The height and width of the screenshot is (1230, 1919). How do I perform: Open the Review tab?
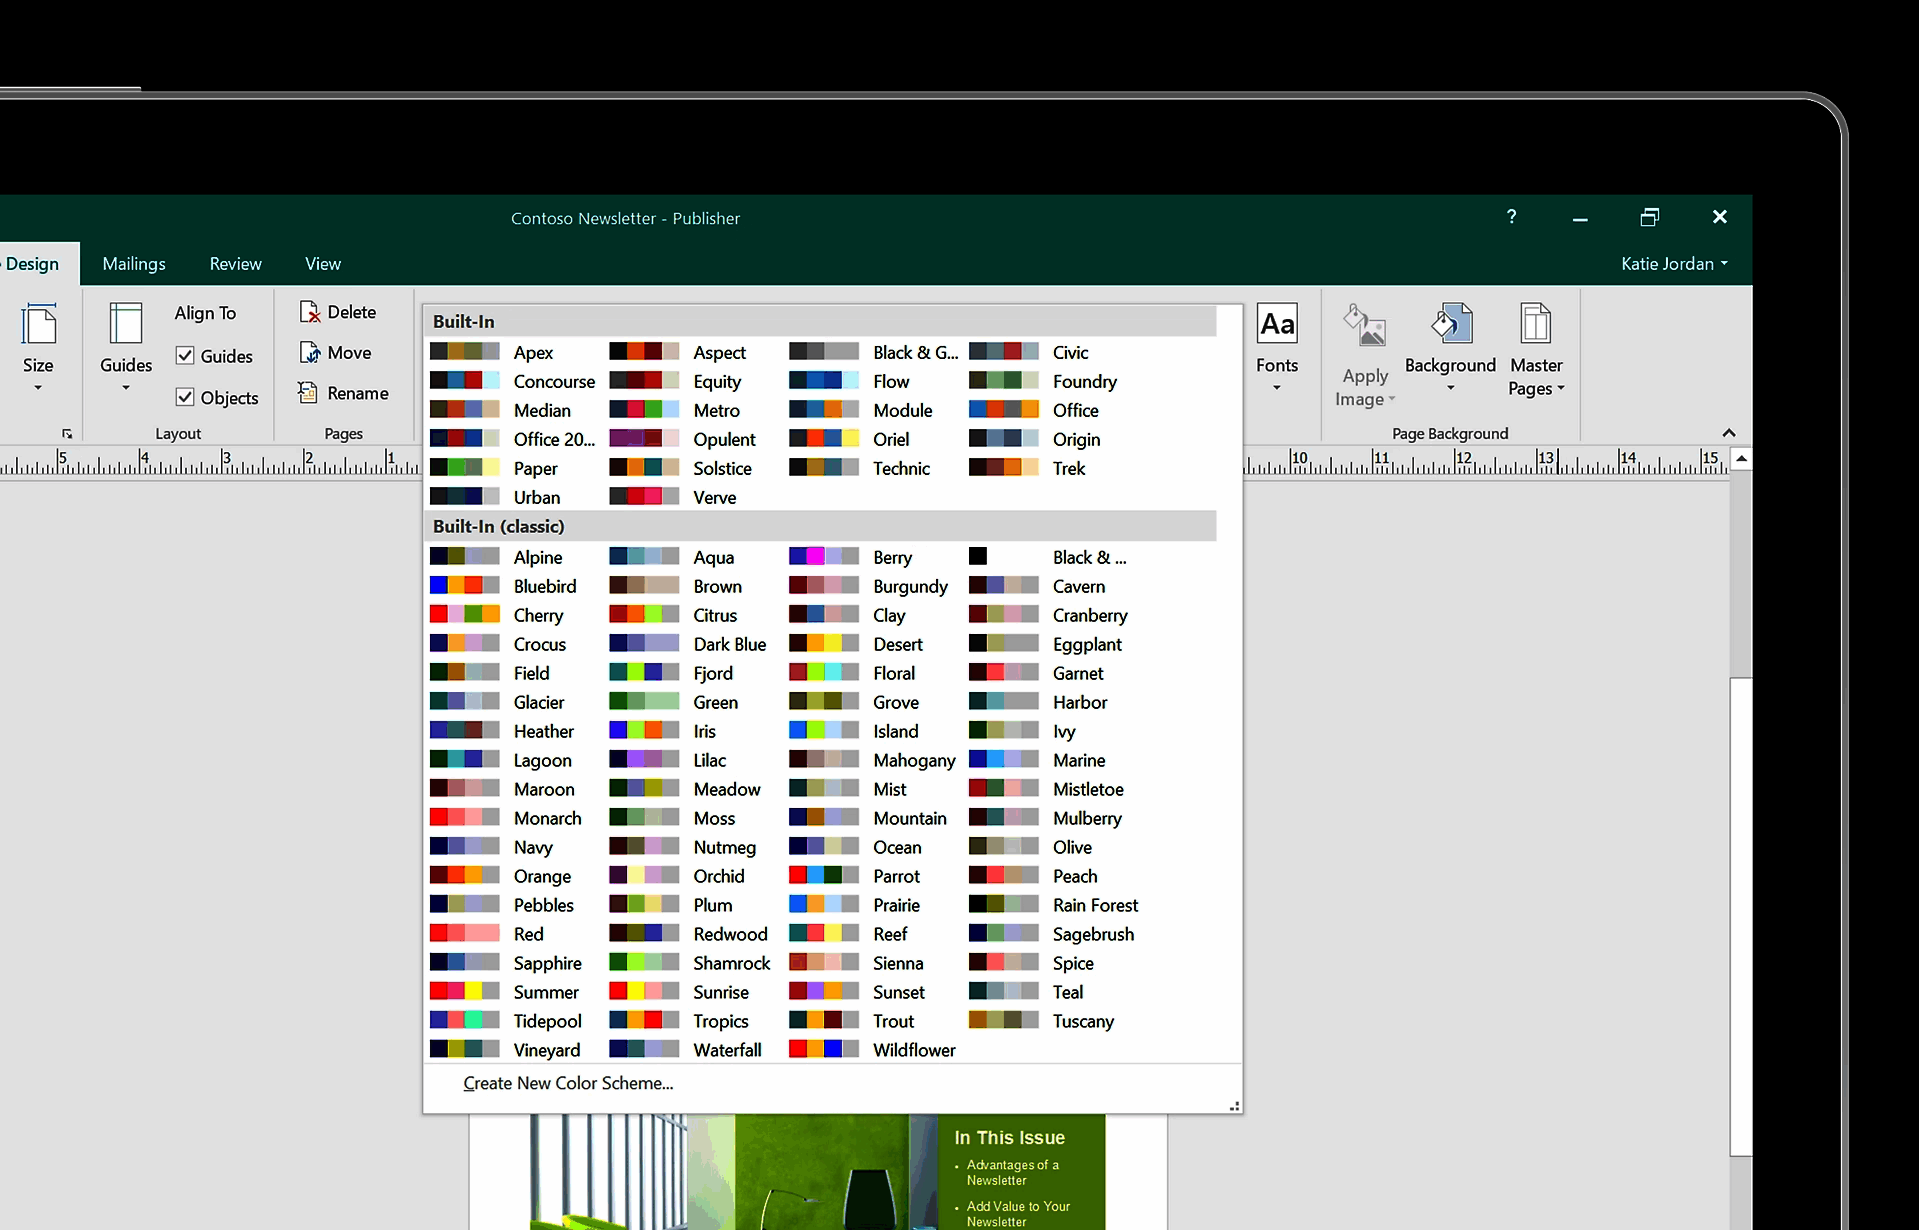[235, 263]
